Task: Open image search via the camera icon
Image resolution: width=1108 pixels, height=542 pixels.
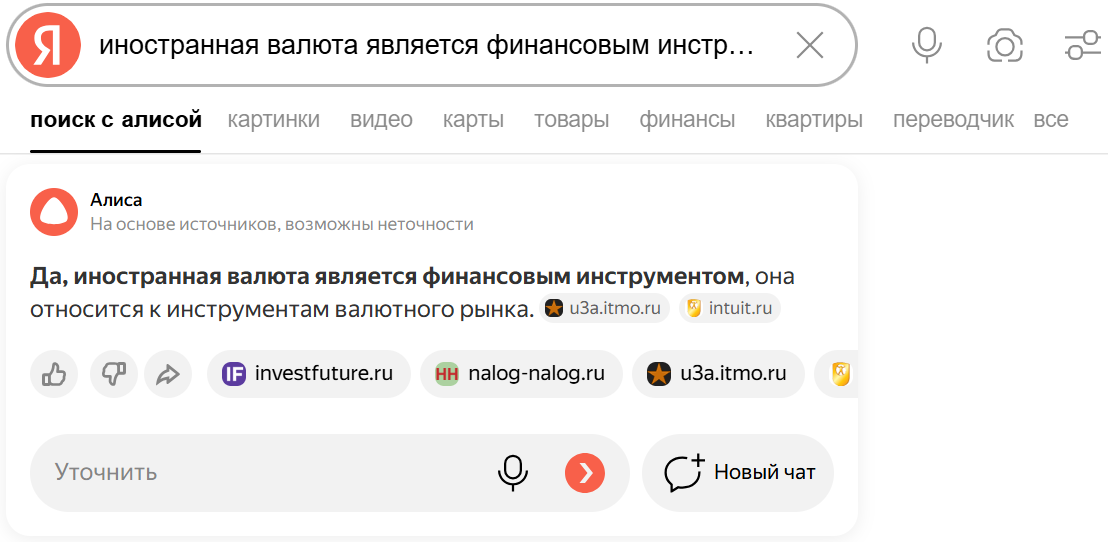Action: [x=1005, y=47]
